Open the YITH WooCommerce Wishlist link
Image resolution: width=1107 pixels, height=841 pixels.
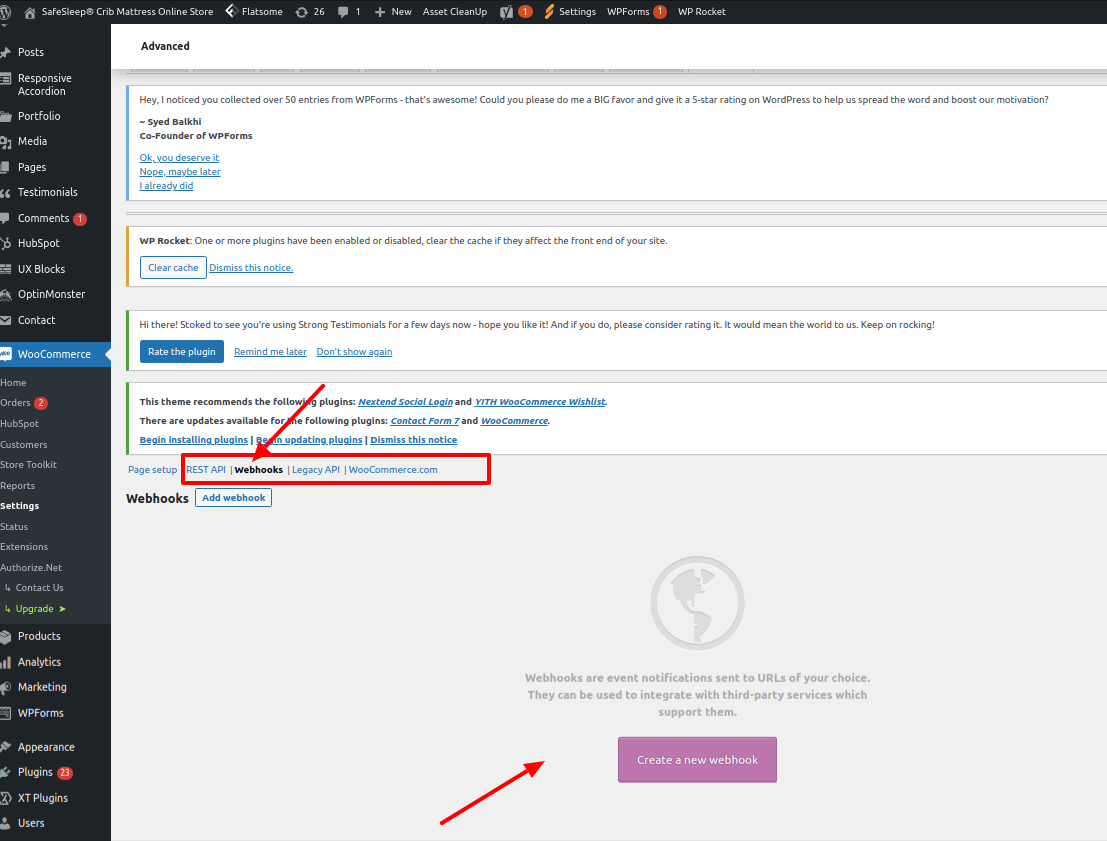tap(540, 402)
